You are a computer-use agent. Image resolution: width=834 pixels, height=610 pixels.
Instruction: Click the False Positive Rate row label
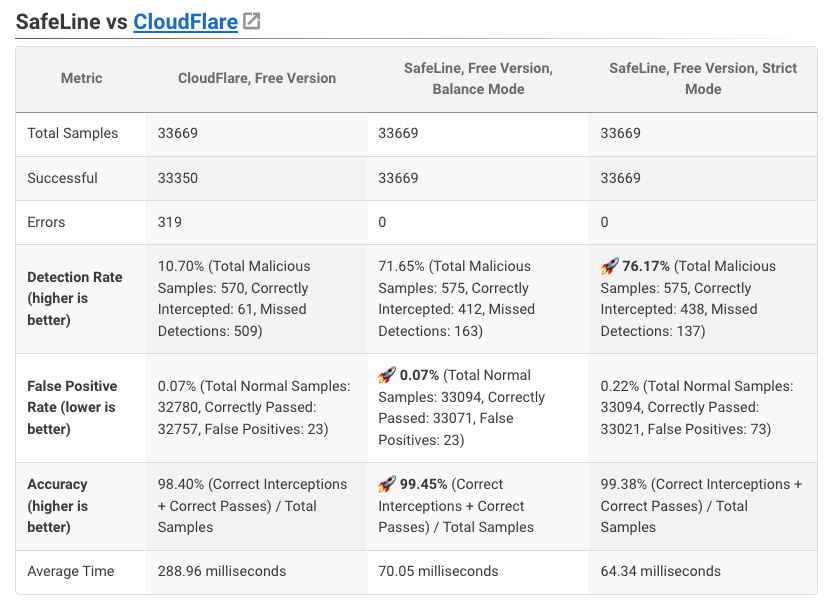click(x=72, y=407)
